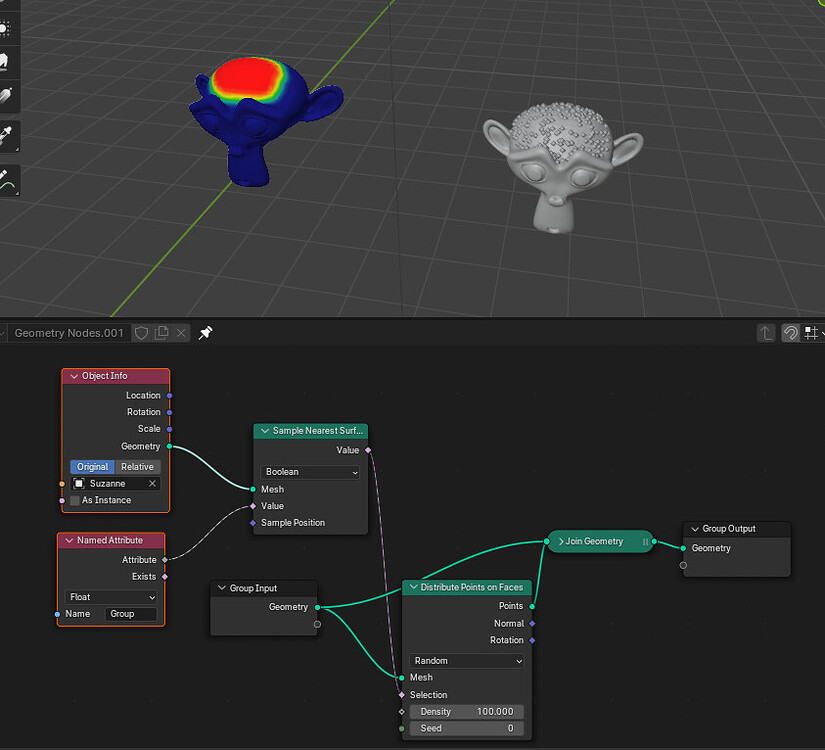The image size is (825, 750).
Task: Collapse the Named Attribute node
Action: point(69,541)
